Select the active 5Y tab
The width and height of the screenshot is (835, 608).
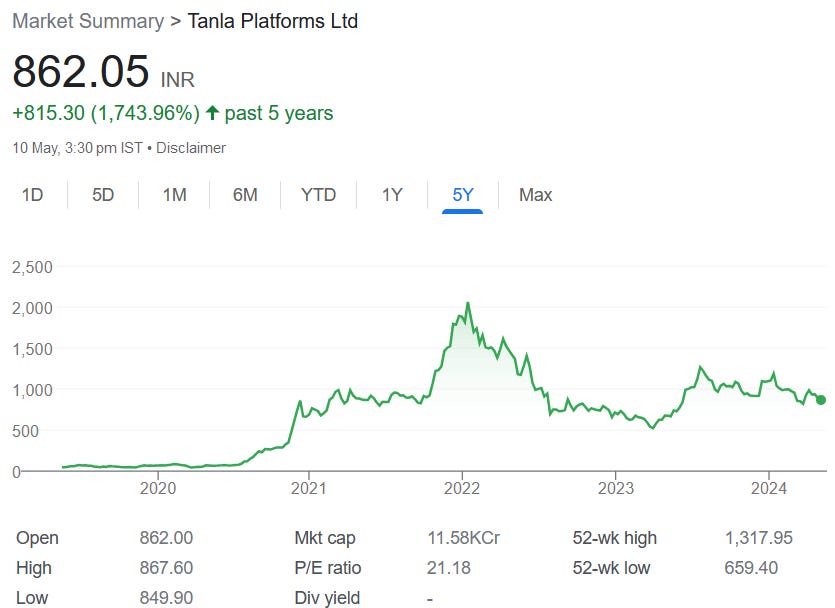pos(463,195)
